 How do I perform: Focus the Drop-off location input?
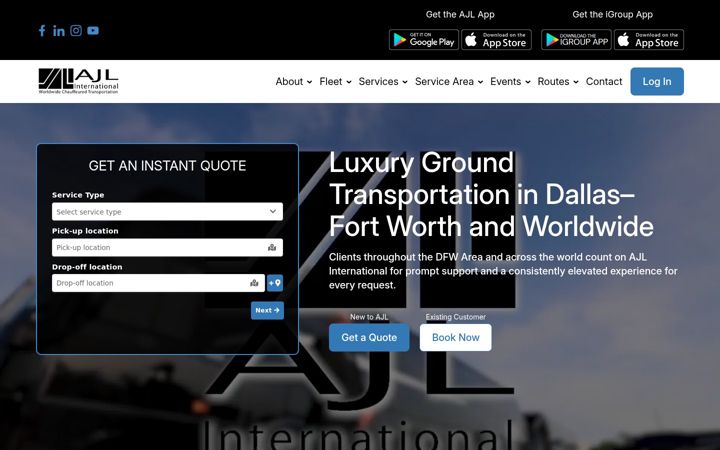click(158, 283)
